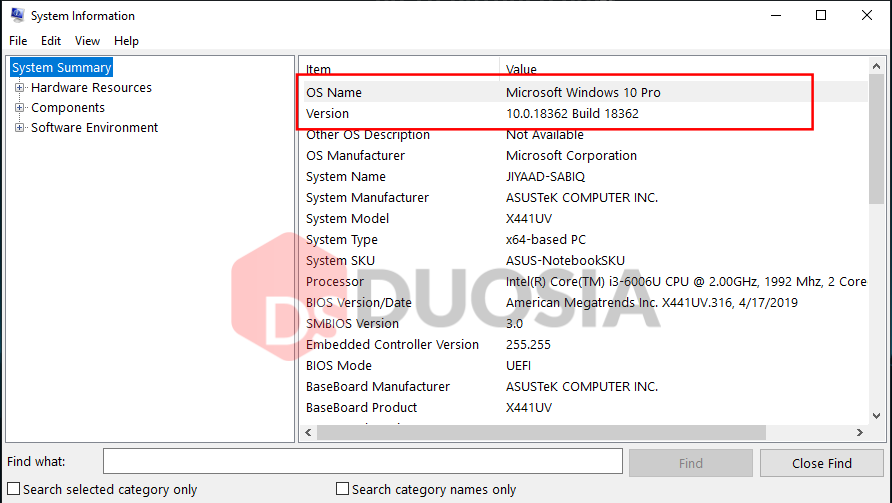
Task: Select the Version row
Action: click(x=584, y=113)
